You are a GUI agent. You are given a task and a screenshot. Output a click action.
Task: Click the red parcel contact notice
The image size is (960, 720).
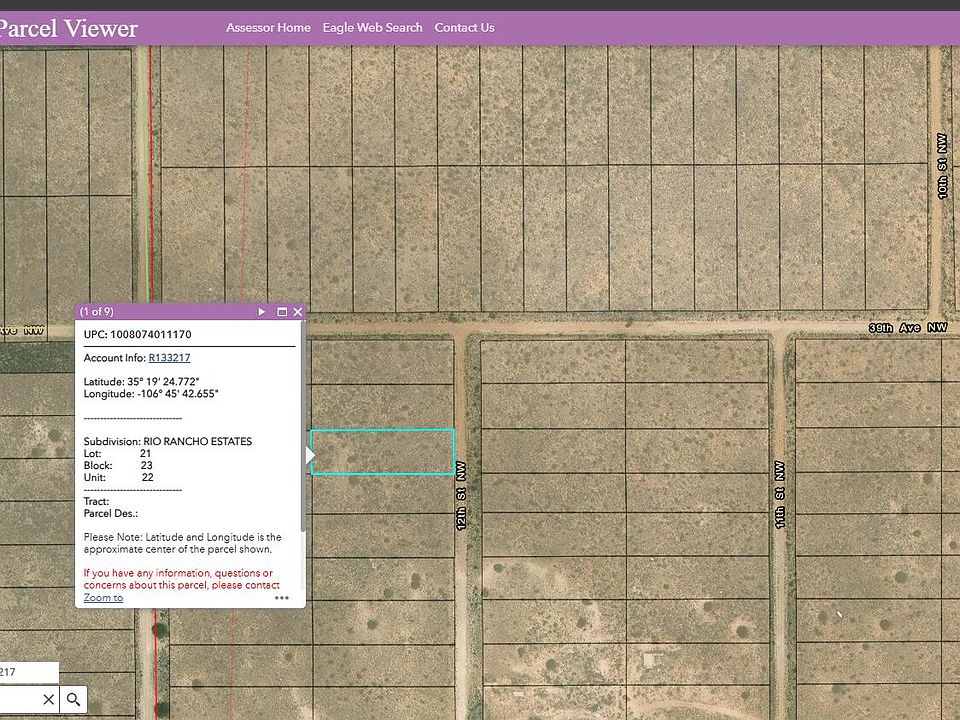(x=182, y=579)
